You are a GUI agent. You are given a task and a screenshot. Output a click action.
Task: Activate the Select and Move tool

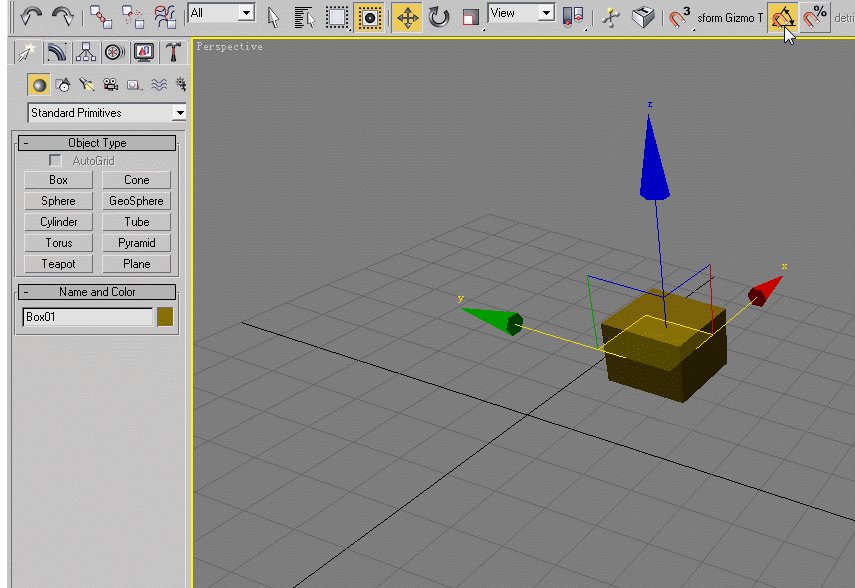[x=407, y=17]
